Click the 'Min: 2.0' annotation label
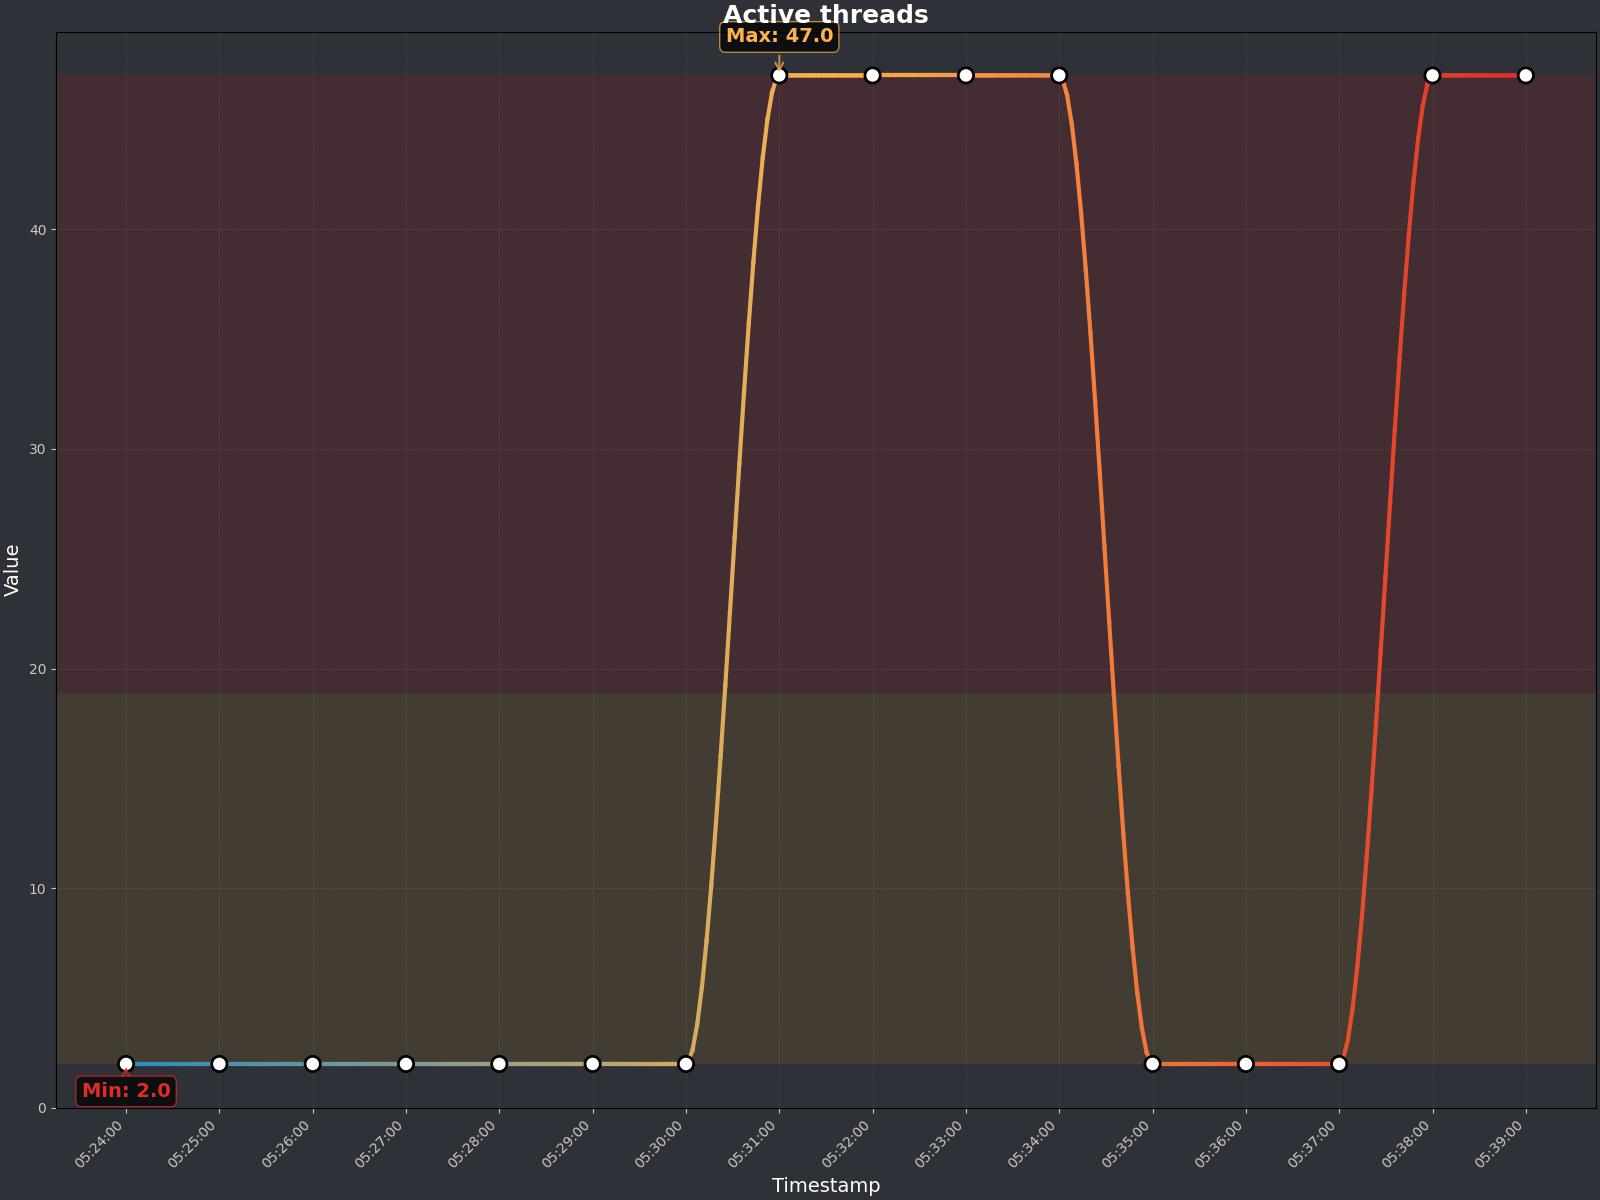Image resolution: width=1600 pixels, height=1200 pixels. tap(126, 1091)
